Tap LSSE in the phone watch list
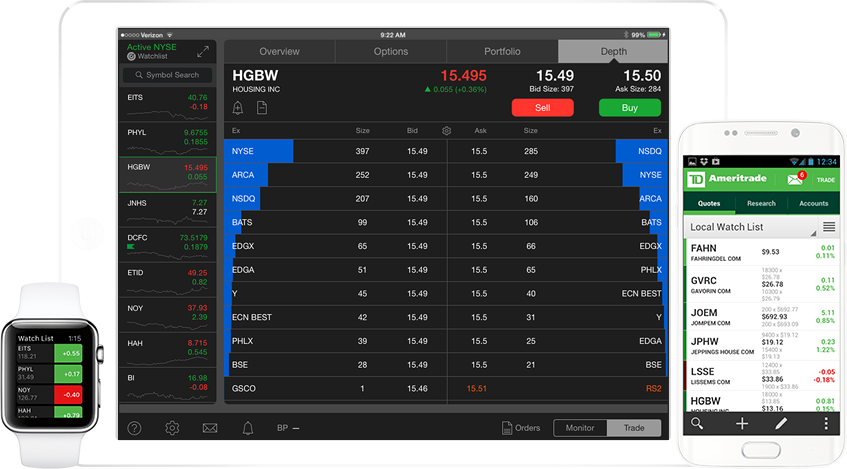Viewport: 847px width, 469px height. click(x=761, y=376)
